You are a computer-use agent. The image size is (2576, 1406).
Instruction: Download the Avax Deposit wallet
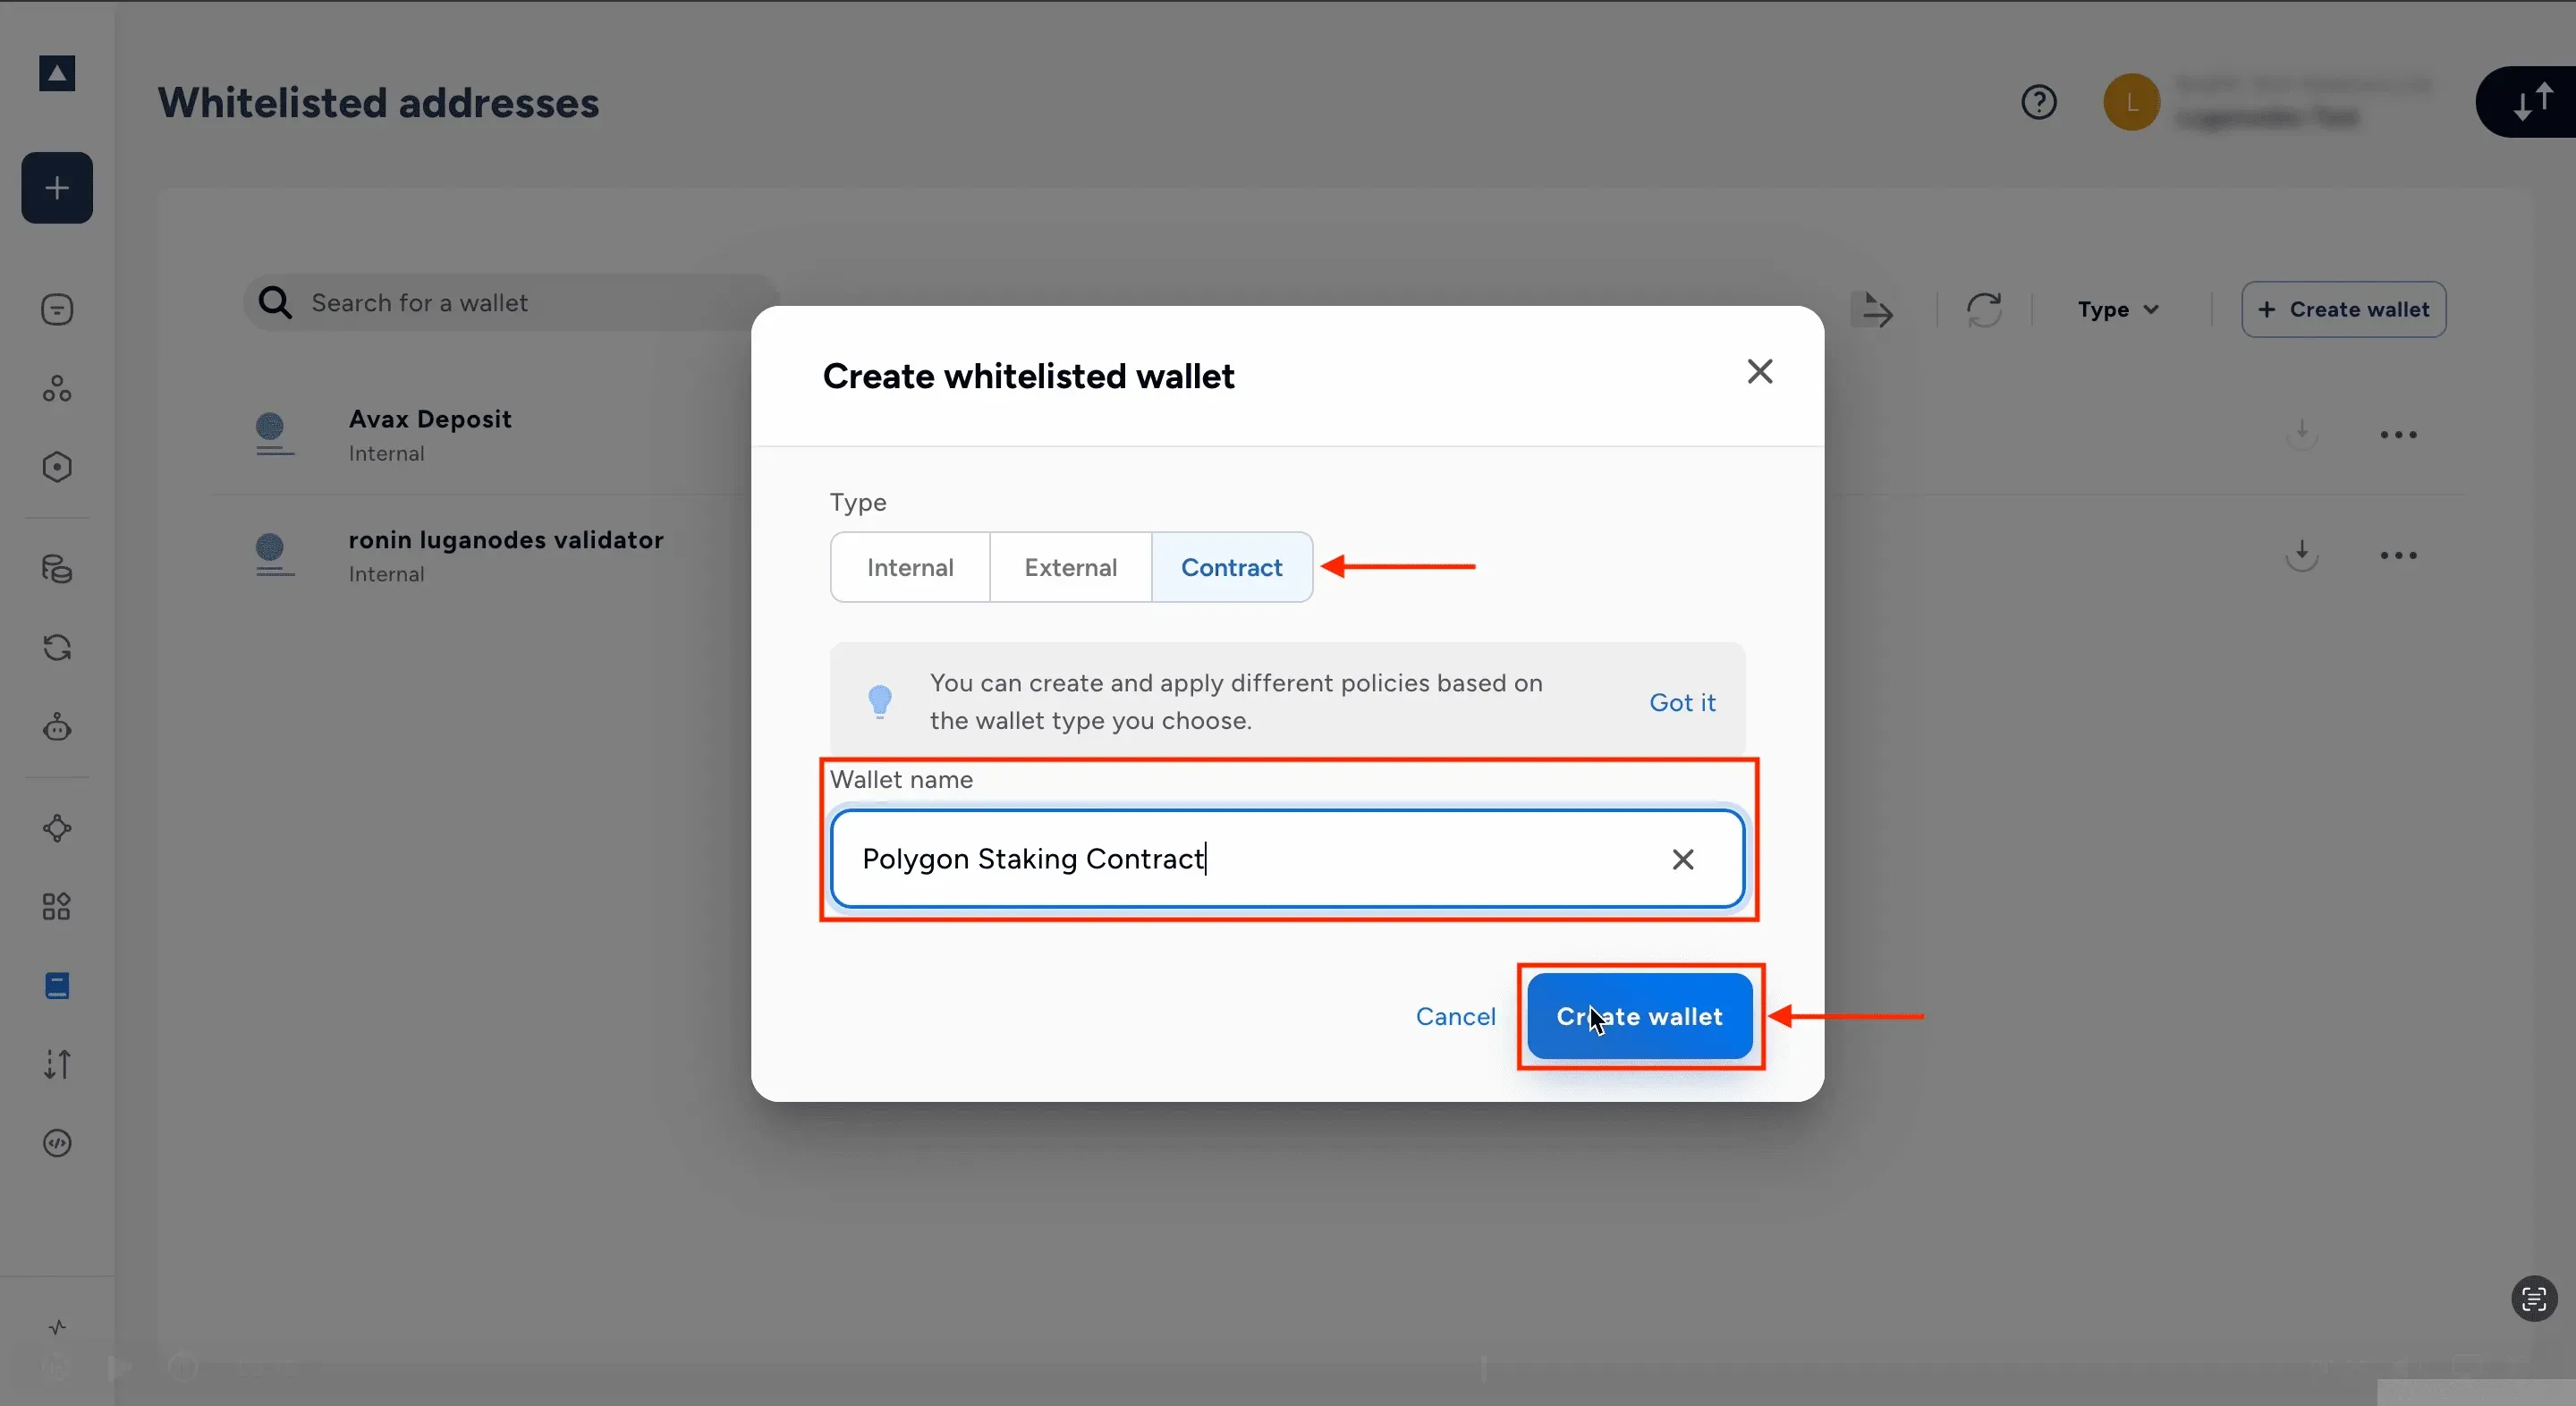click(2302, 434)
